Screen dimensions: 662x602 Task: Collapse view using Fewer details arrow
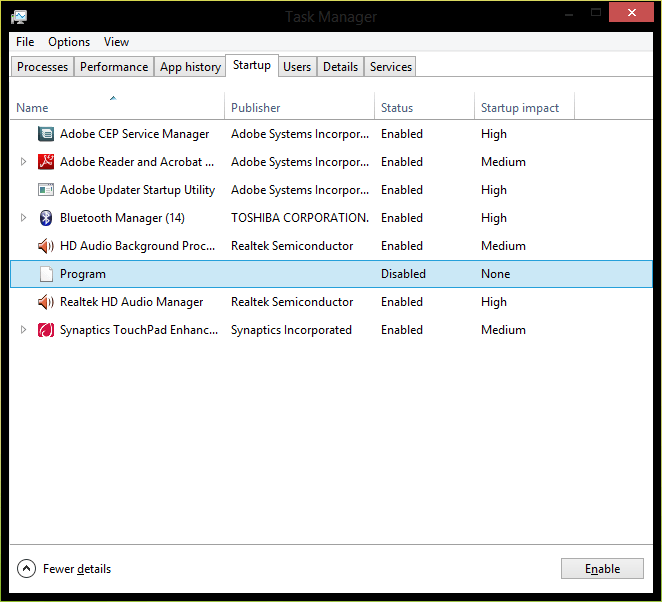(x=27, y=569)
